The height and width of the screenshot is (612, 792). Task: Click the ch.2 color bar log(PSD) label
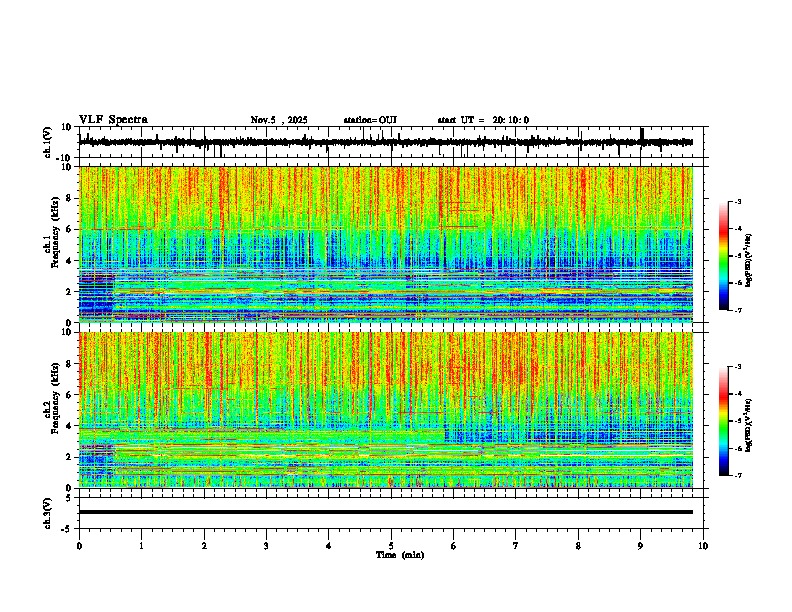point(749,425)
